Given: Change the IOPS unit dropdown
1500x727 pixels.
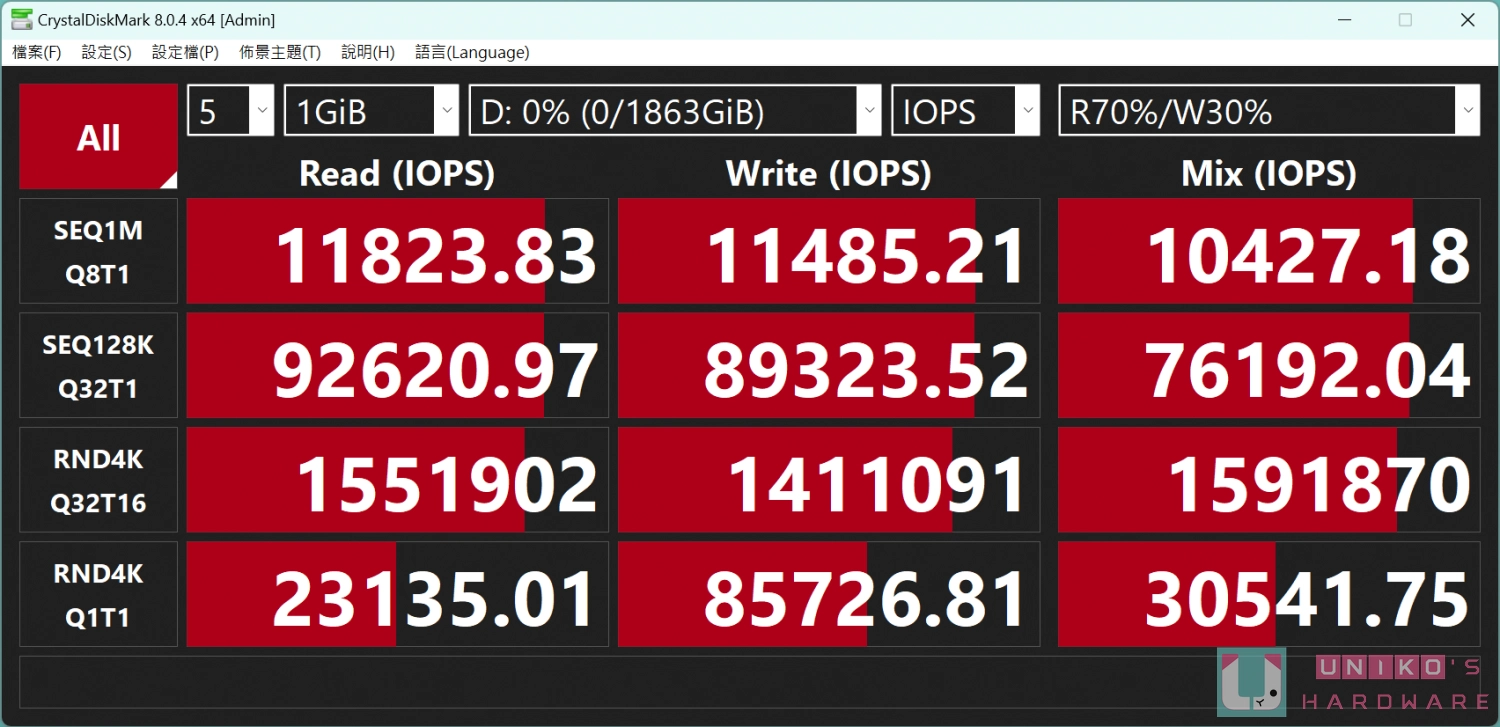Looking at the screenshot, I should [966, 110].
